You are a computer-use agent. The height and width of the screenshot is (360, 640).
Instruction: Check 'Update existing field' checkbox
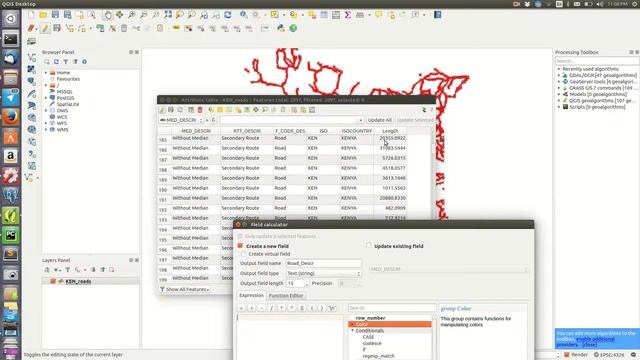pyautogui.click(x=369, y=246)
